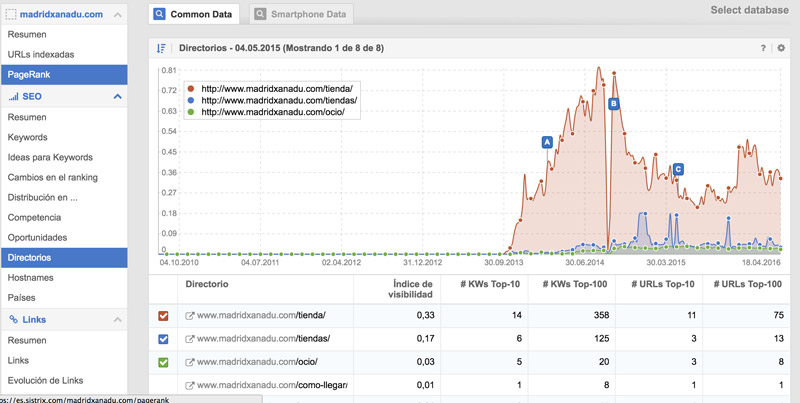Uncheck the blue /tiendas/ row checkbox
The image size is (800, 403).
163,339
